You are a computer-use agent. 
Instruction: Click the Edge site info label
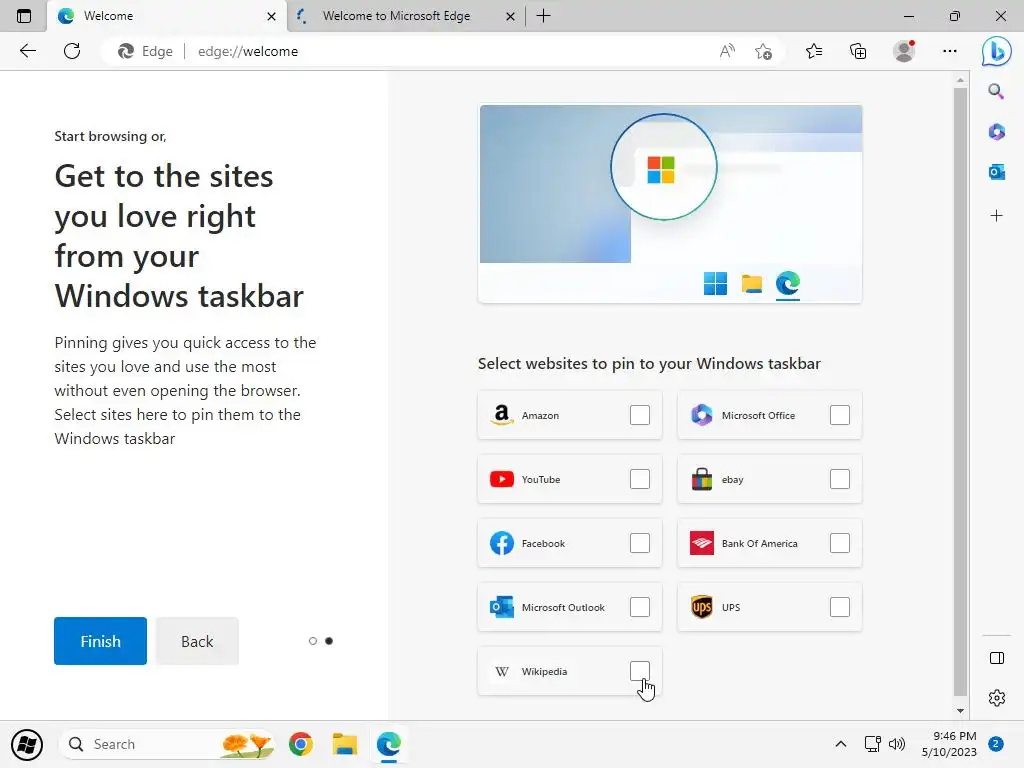145,51
